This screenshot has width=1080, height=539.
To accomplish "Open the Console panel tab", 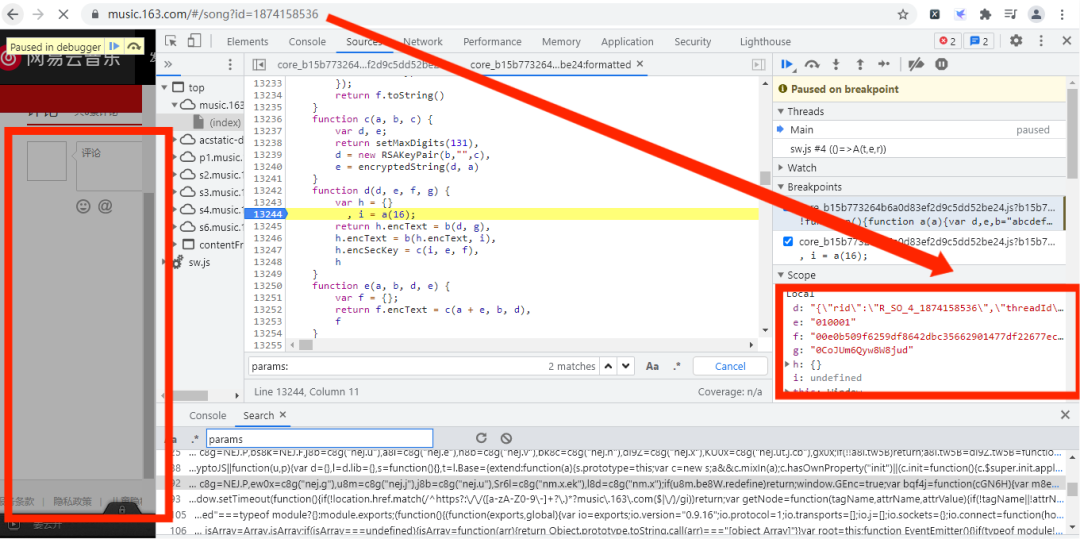I will click(x=307, y=42).
